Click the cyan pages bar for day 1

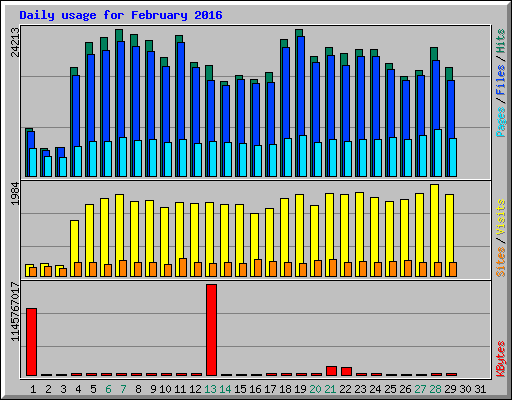(33, 162)
